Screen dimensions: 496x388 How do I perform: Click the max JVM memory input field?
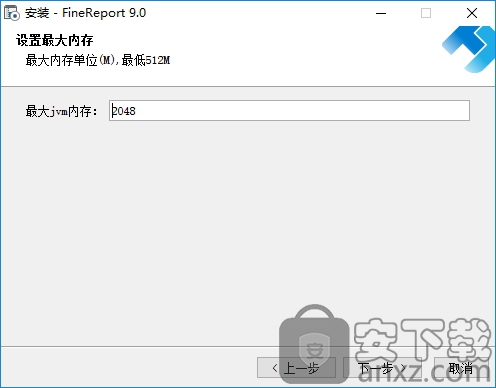pyautogui.click(x=289, y=111)
